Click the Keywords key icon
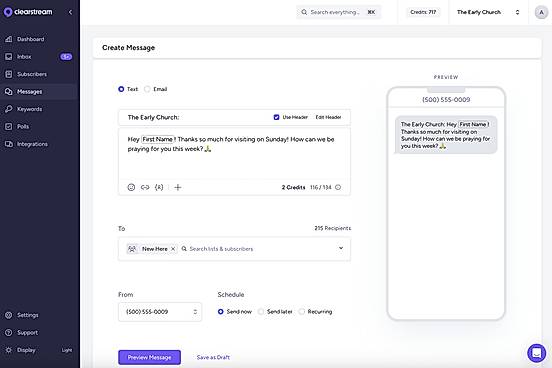 pyautogui.click(x=9, y=109)
